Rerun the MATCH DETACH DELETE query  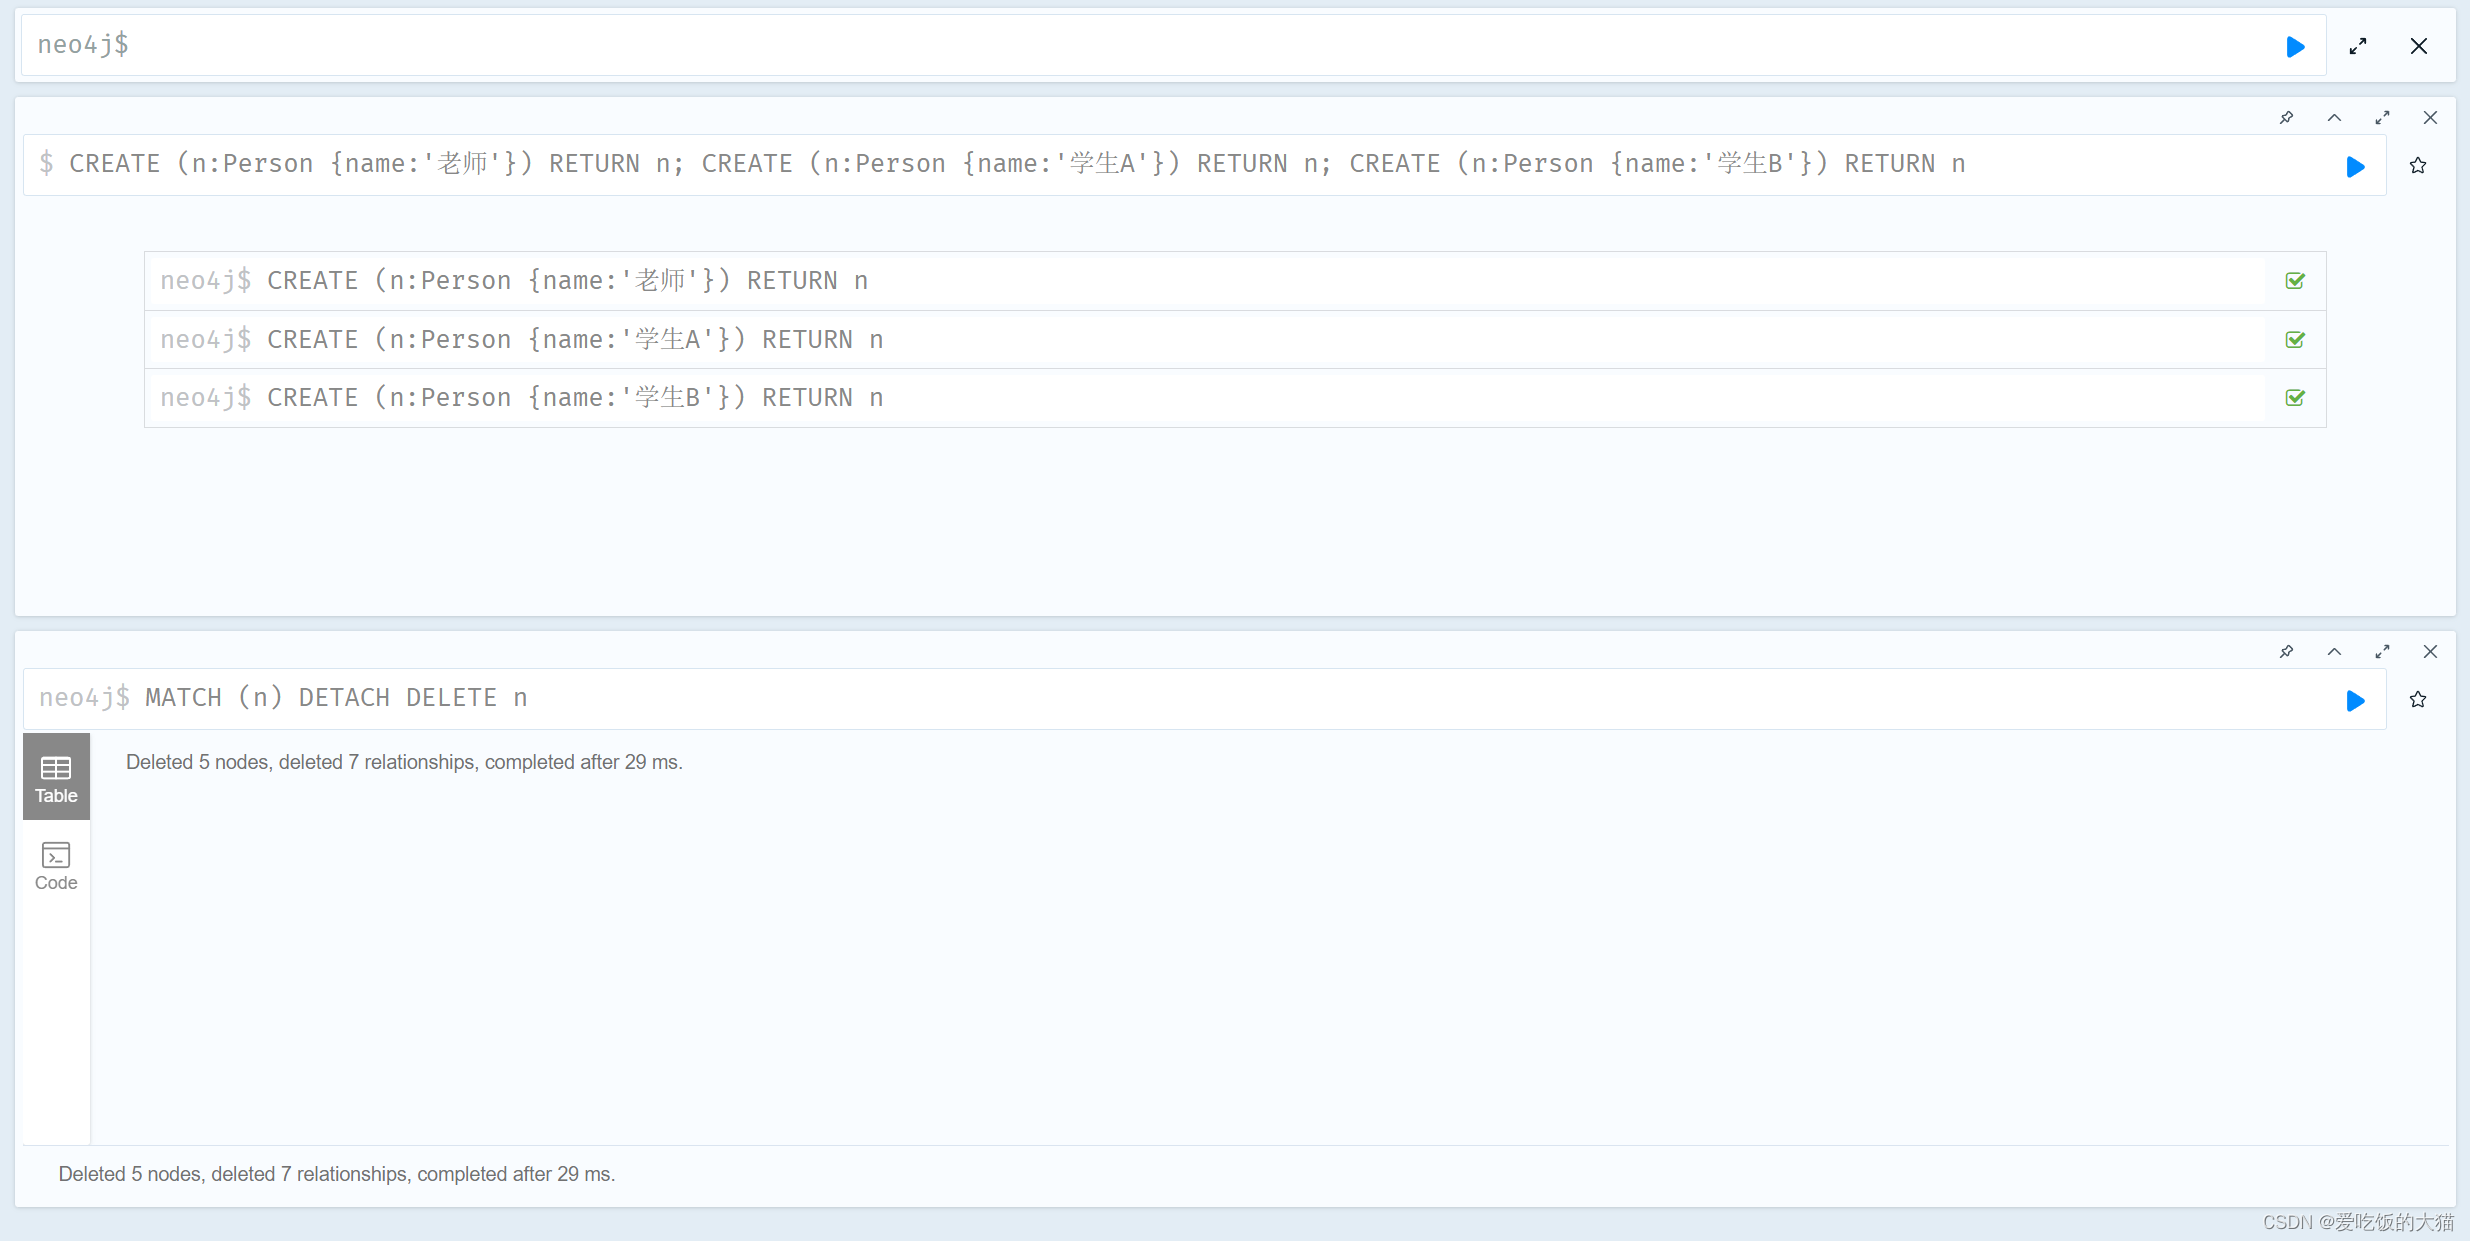(2355, 700)
